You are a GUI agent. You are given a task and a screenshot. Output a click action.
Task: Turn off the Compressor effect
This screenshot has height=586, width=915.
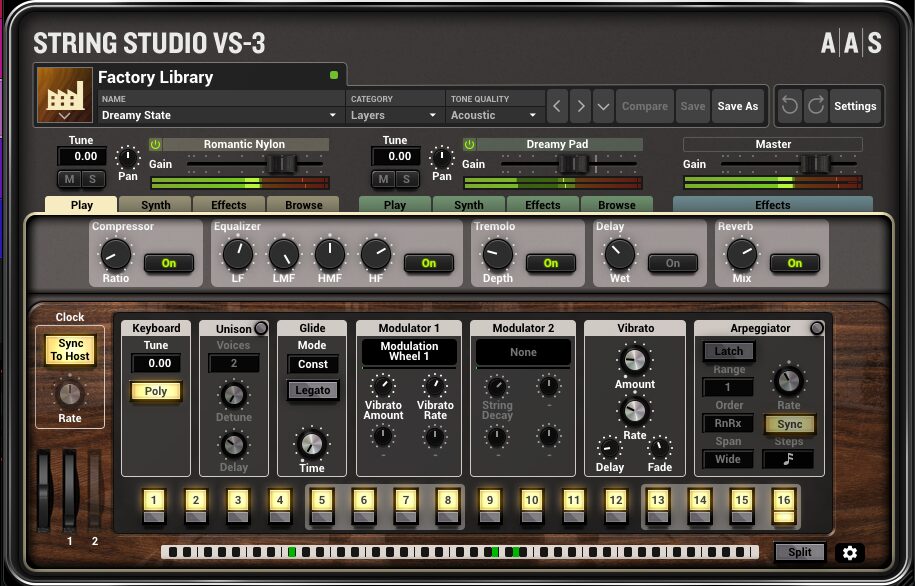click(x=168, y=263)
